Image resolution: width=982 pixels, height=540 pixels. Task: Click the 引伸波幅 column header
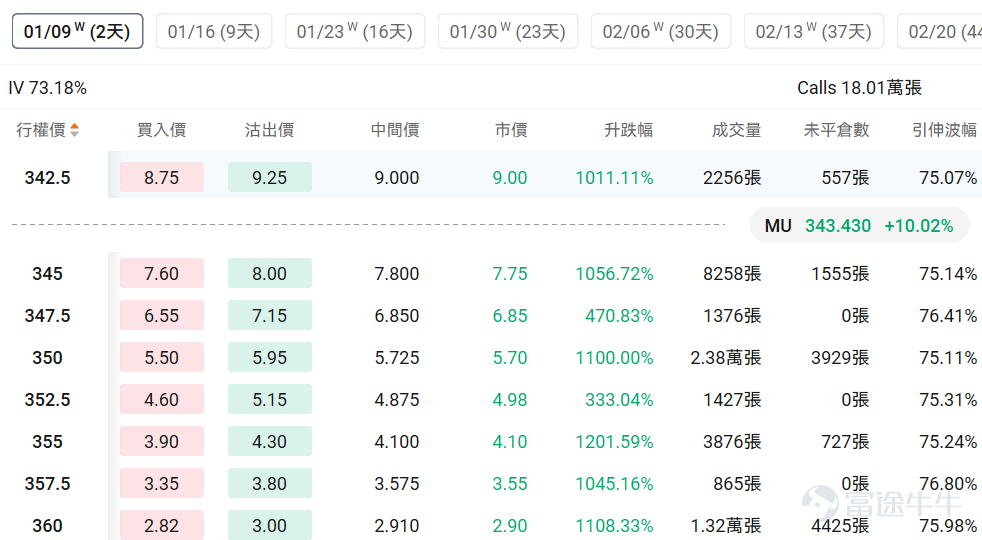[x=944, y=130]
